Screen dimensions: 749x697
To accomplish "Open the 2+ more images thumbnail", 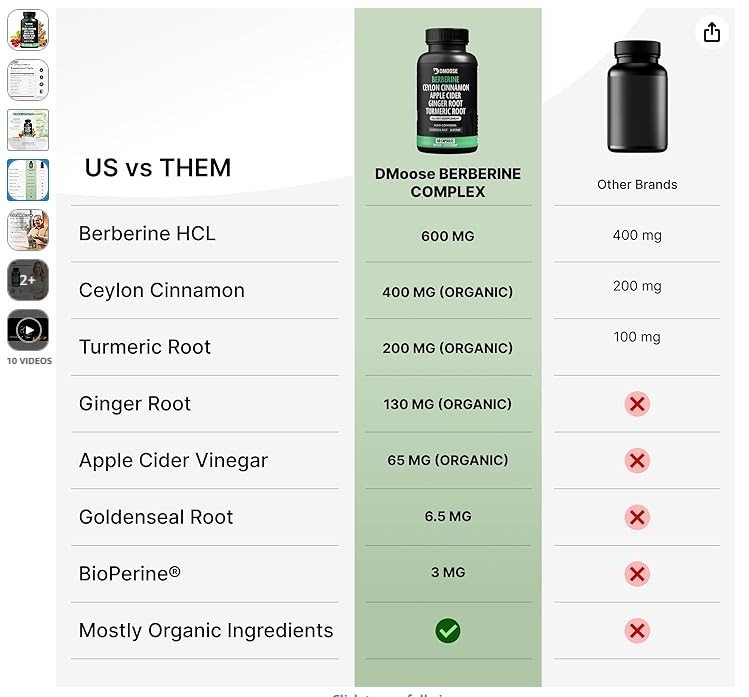I will coord(28,280).
